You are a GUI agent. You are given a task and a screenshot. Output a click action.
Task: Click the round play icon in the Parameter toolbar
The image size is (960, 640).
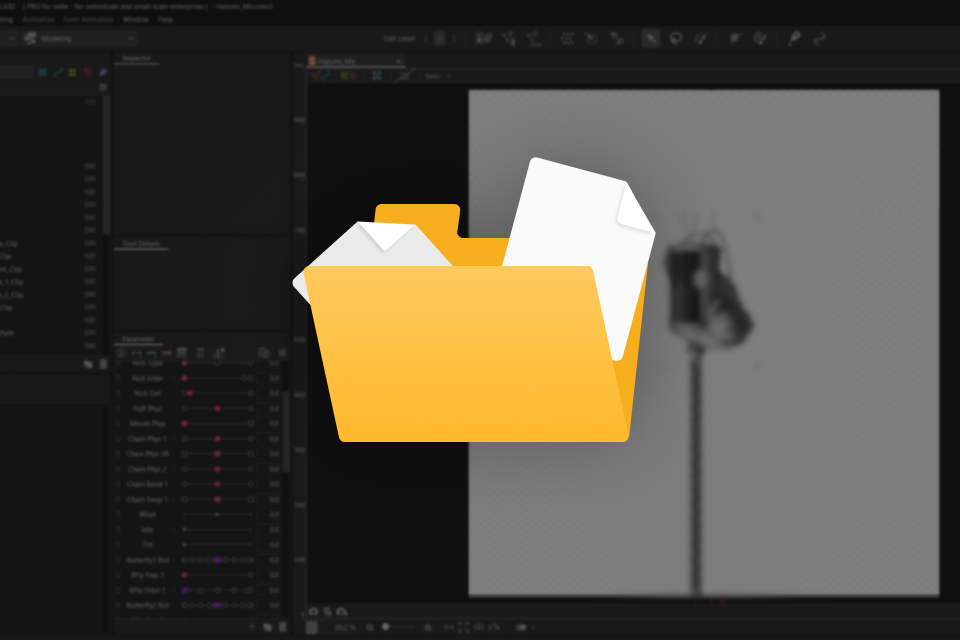click(x=121, y=353)
